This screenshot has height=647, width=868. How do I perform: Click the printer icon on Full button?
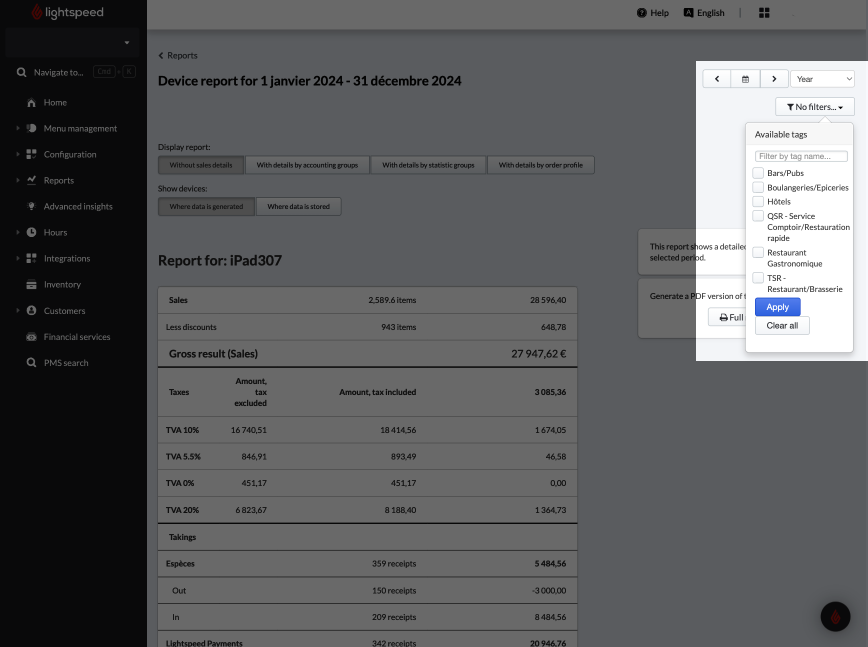pos(724,318)
